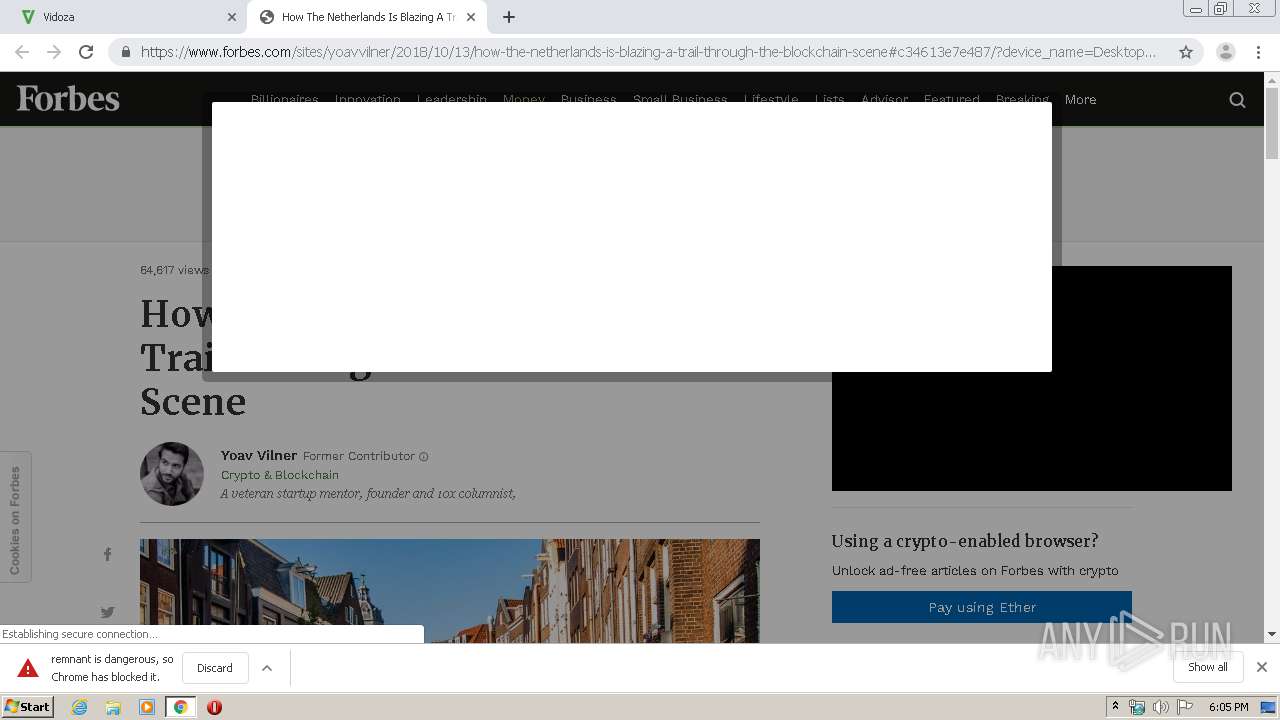Open Yoav Vilner author link
The width and height of the screenshot is (1280, 720).
[259, 456]
